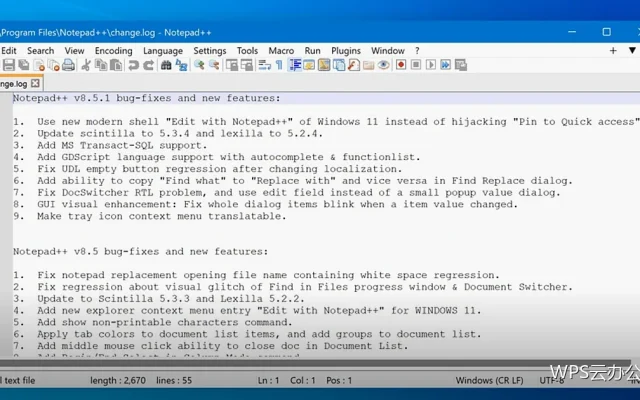Click UTF-8 encoding in status bar
This screenshot has height=400, width=640.
552,380
